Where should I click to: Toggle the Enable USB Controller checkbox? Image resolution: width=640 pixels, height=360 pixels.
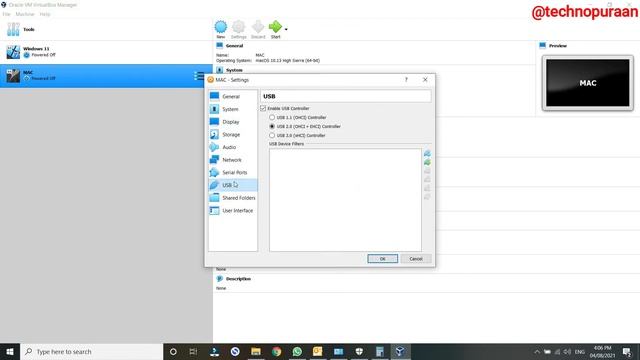[x=263, y=108]
